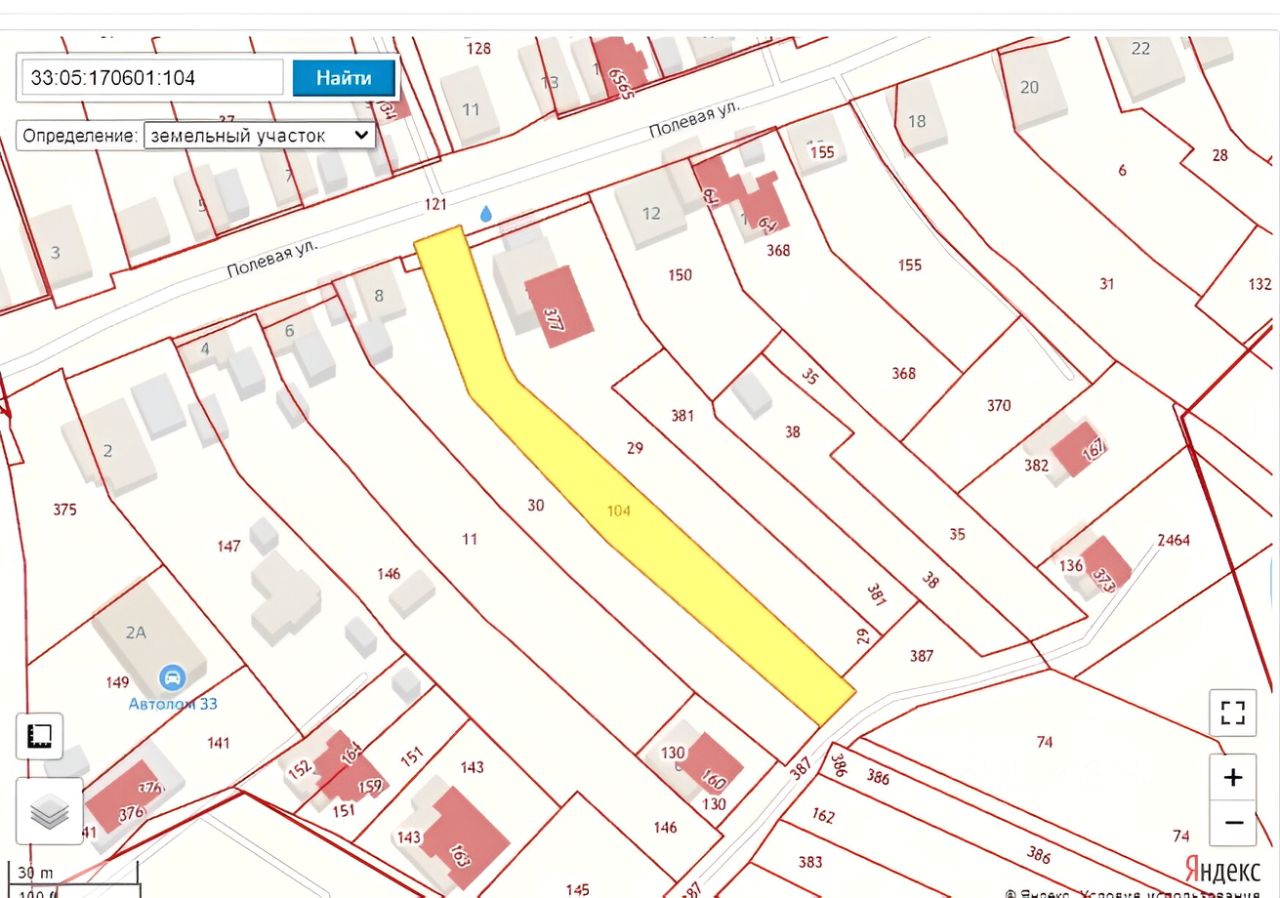Click parcel label 150

tap(680, 275)
